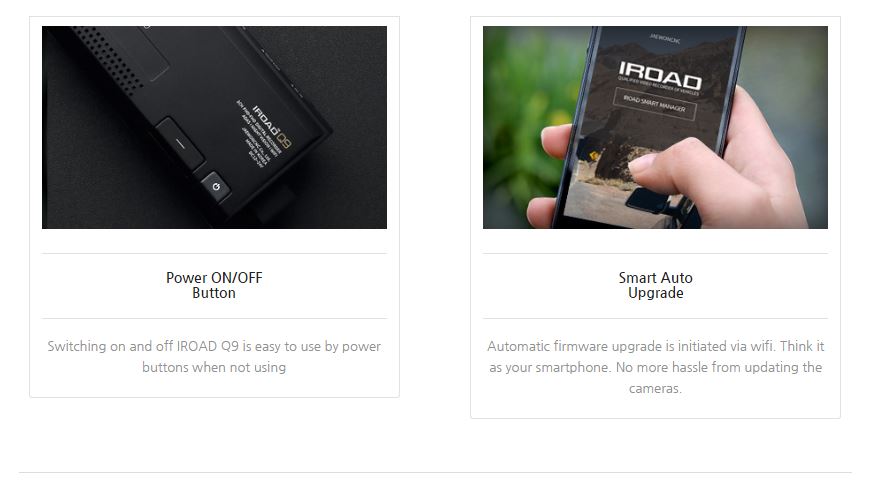The width and height of the screenshot is (879, 492).
Task: Click the word 'Button' in left title
Action: 214,293
